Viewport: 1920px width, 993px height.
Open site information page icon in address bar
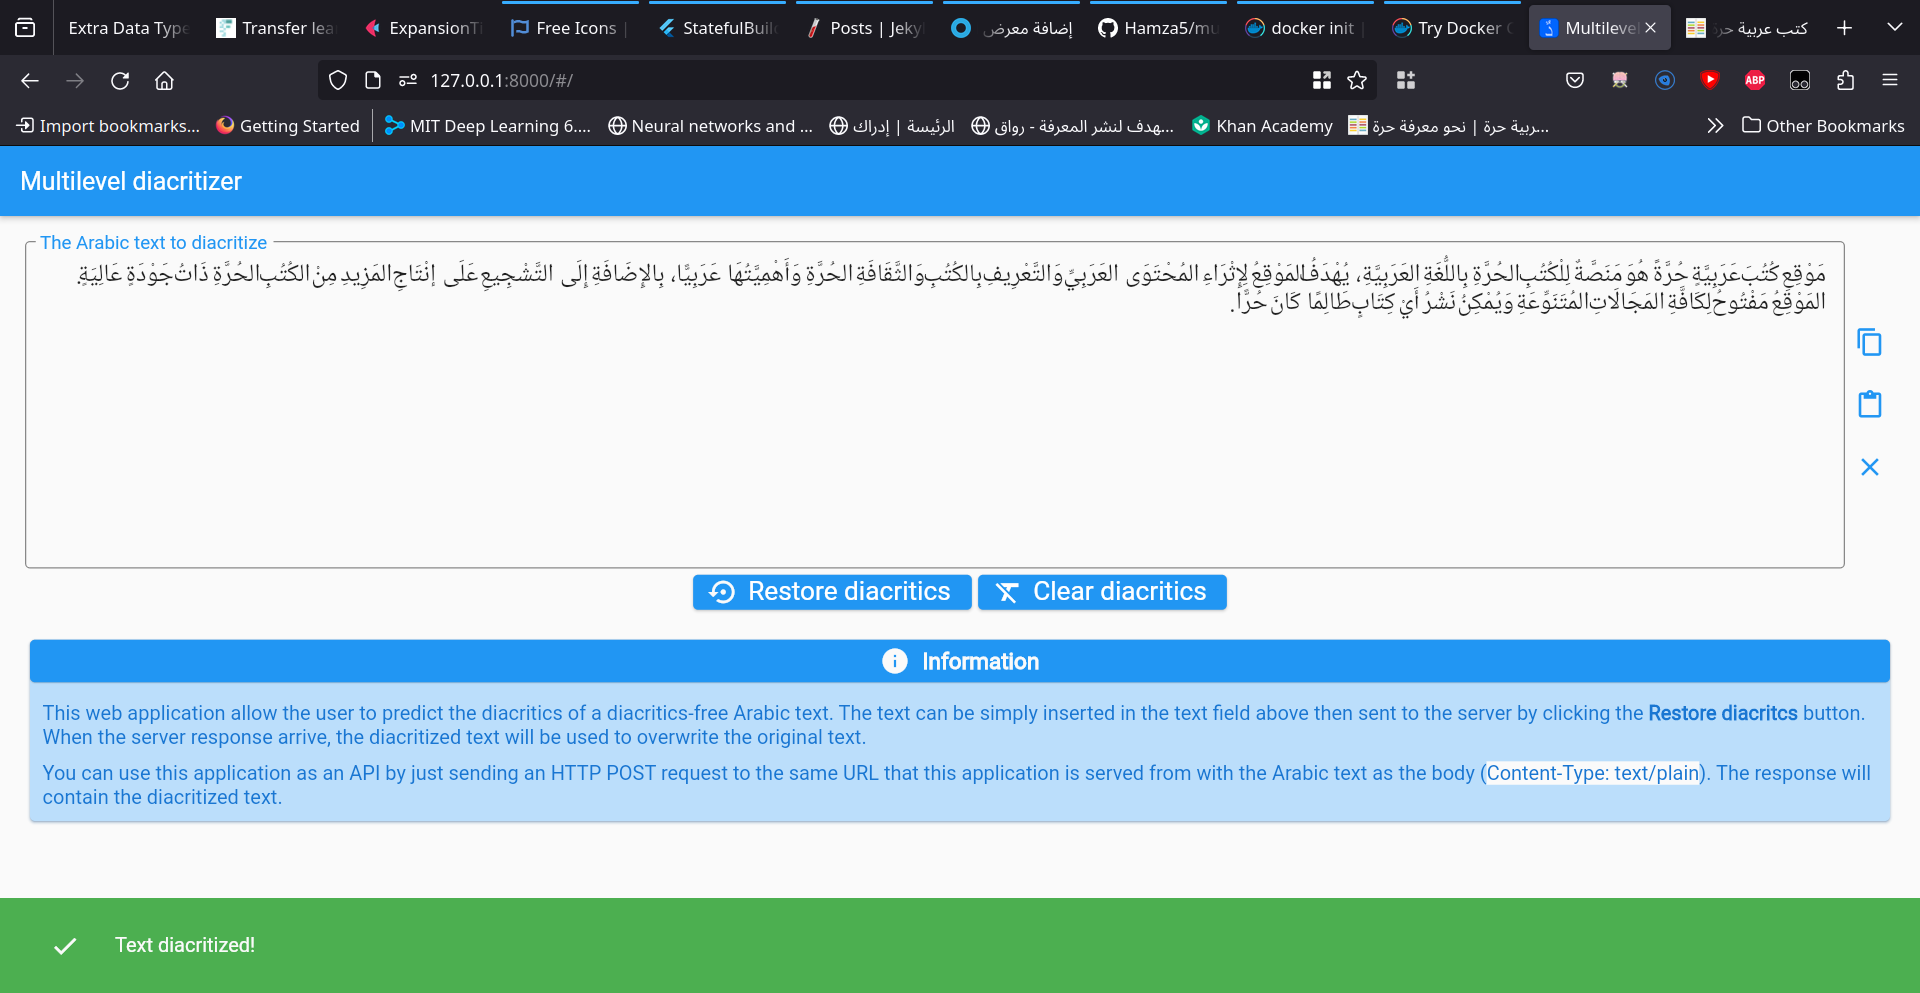coord(373,81)
